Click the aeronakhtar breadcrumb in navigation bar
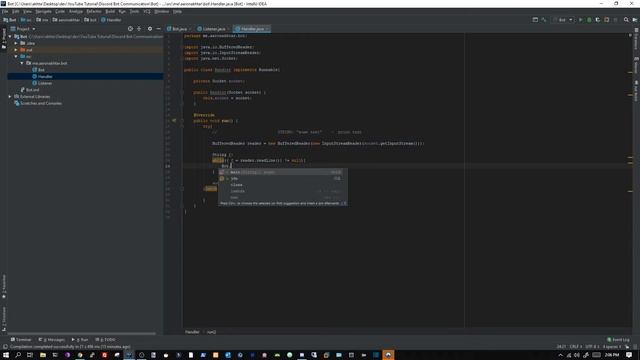The width and height of the screenshot is (640, 360). 66,20
